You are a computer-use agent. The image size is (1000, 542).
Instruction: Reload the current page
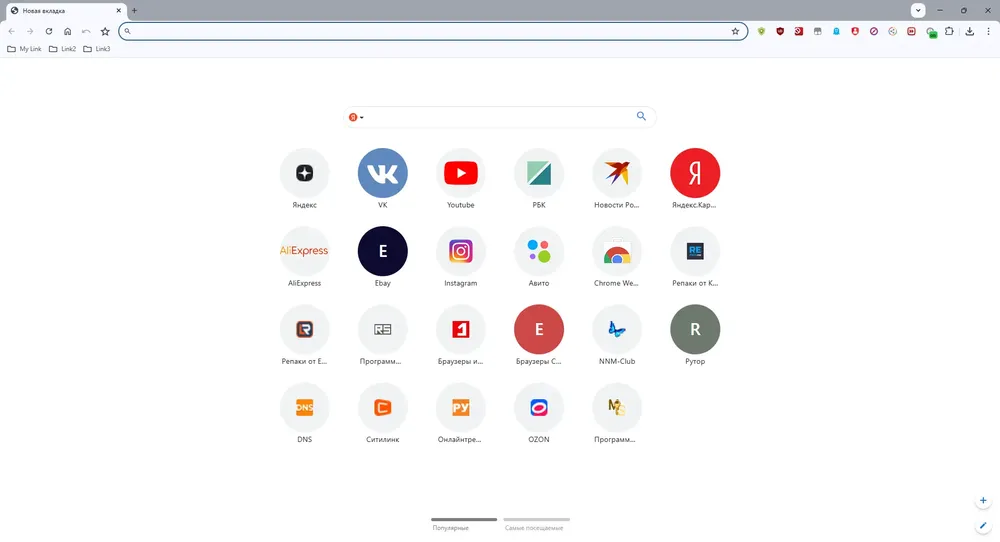pyautogui.click(x=48, y=31)
